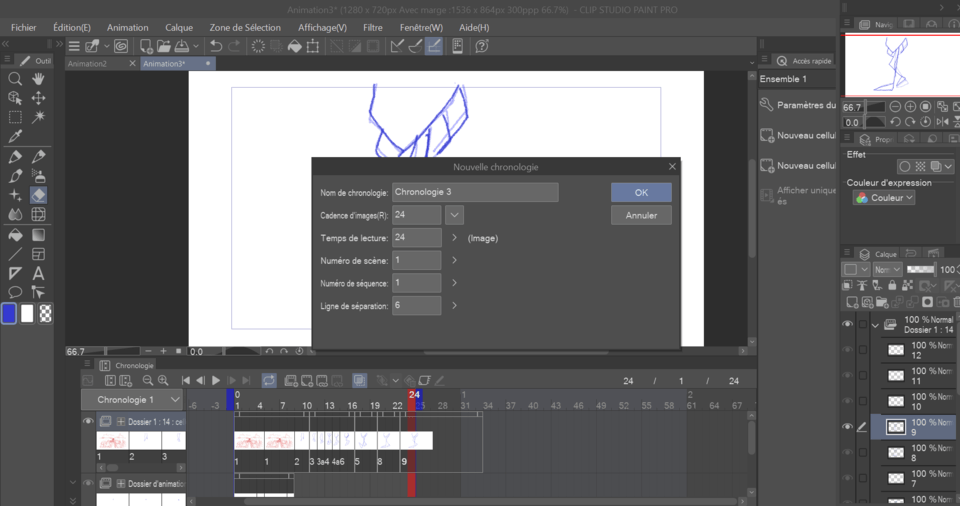Collapse the Dossier 1 layer folder
The width and height of the screenshot is (960, 506).
coord(875,324)
